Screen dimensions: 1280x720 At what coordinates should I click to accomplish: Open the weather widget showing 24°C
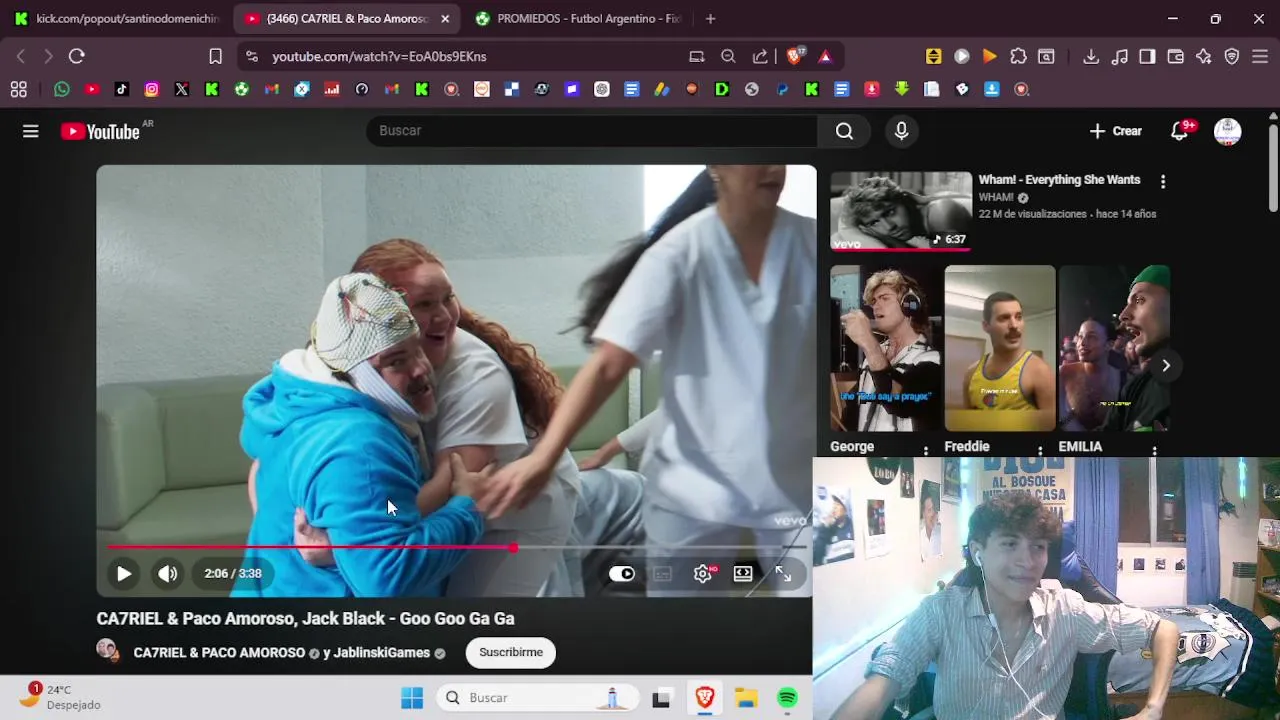coord(60,697)
